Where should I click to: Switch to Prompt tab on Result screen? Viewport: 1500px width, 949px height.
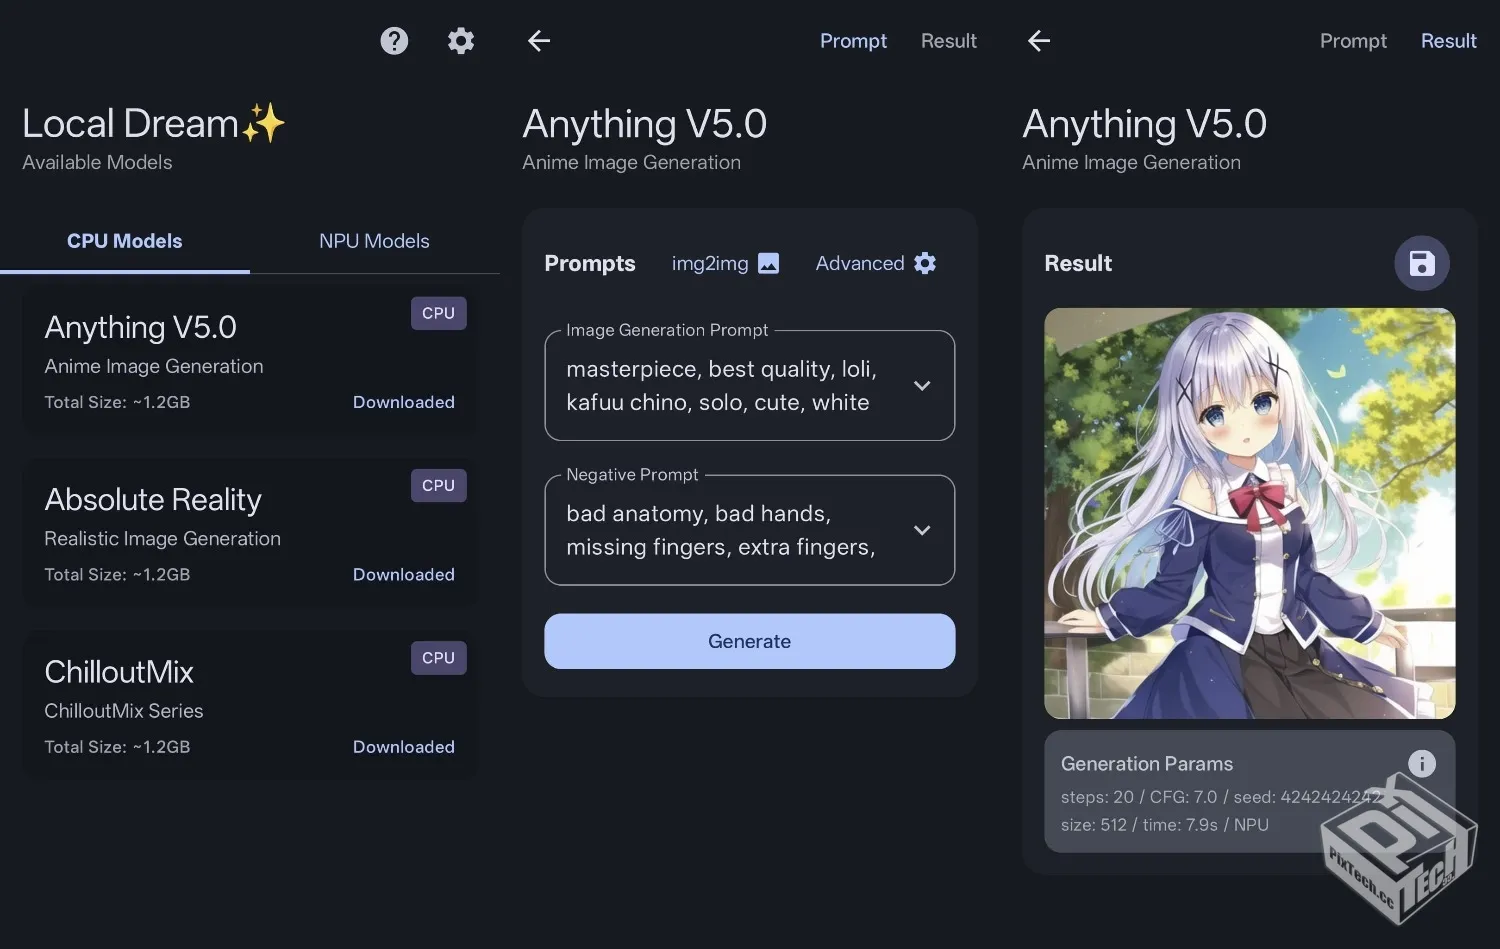pos(1353,41)
